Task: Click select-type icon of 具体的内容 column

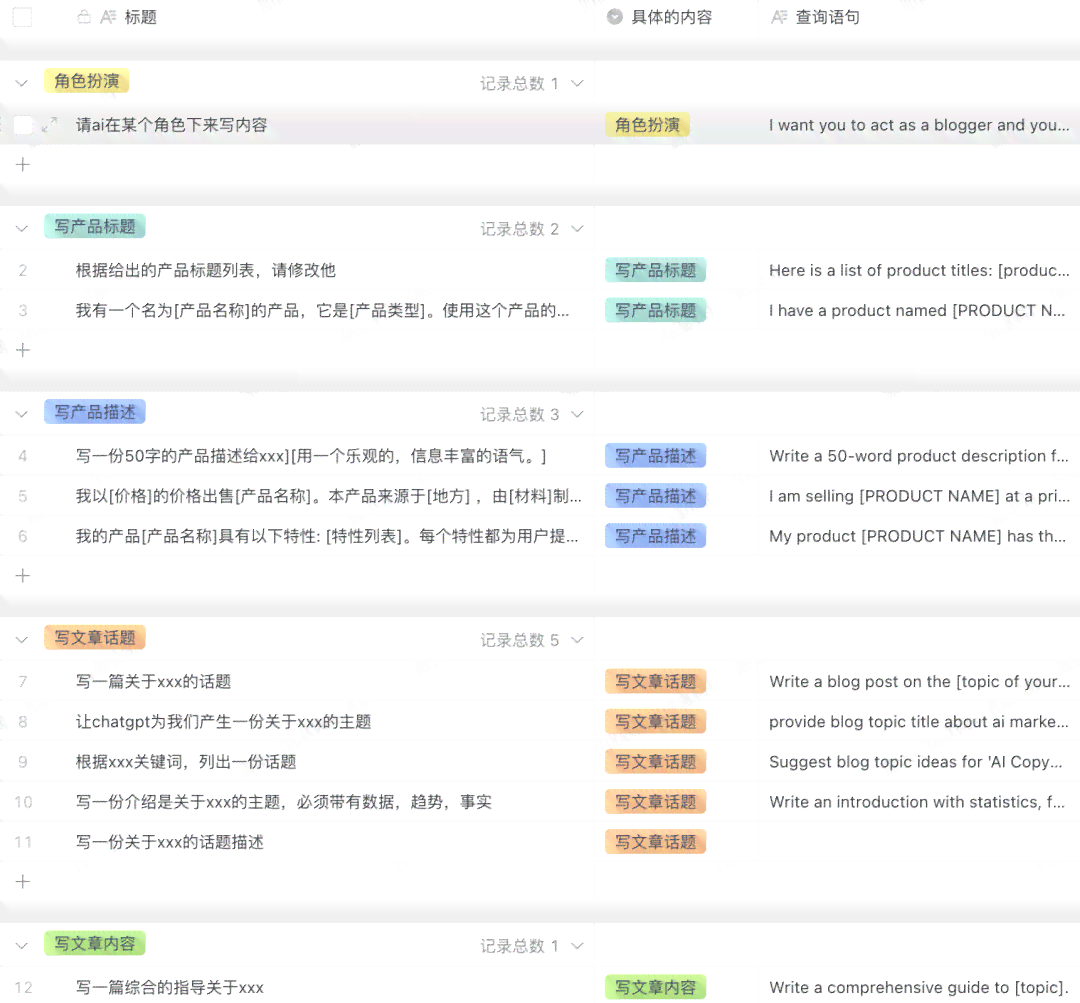Action: (614, 17)
